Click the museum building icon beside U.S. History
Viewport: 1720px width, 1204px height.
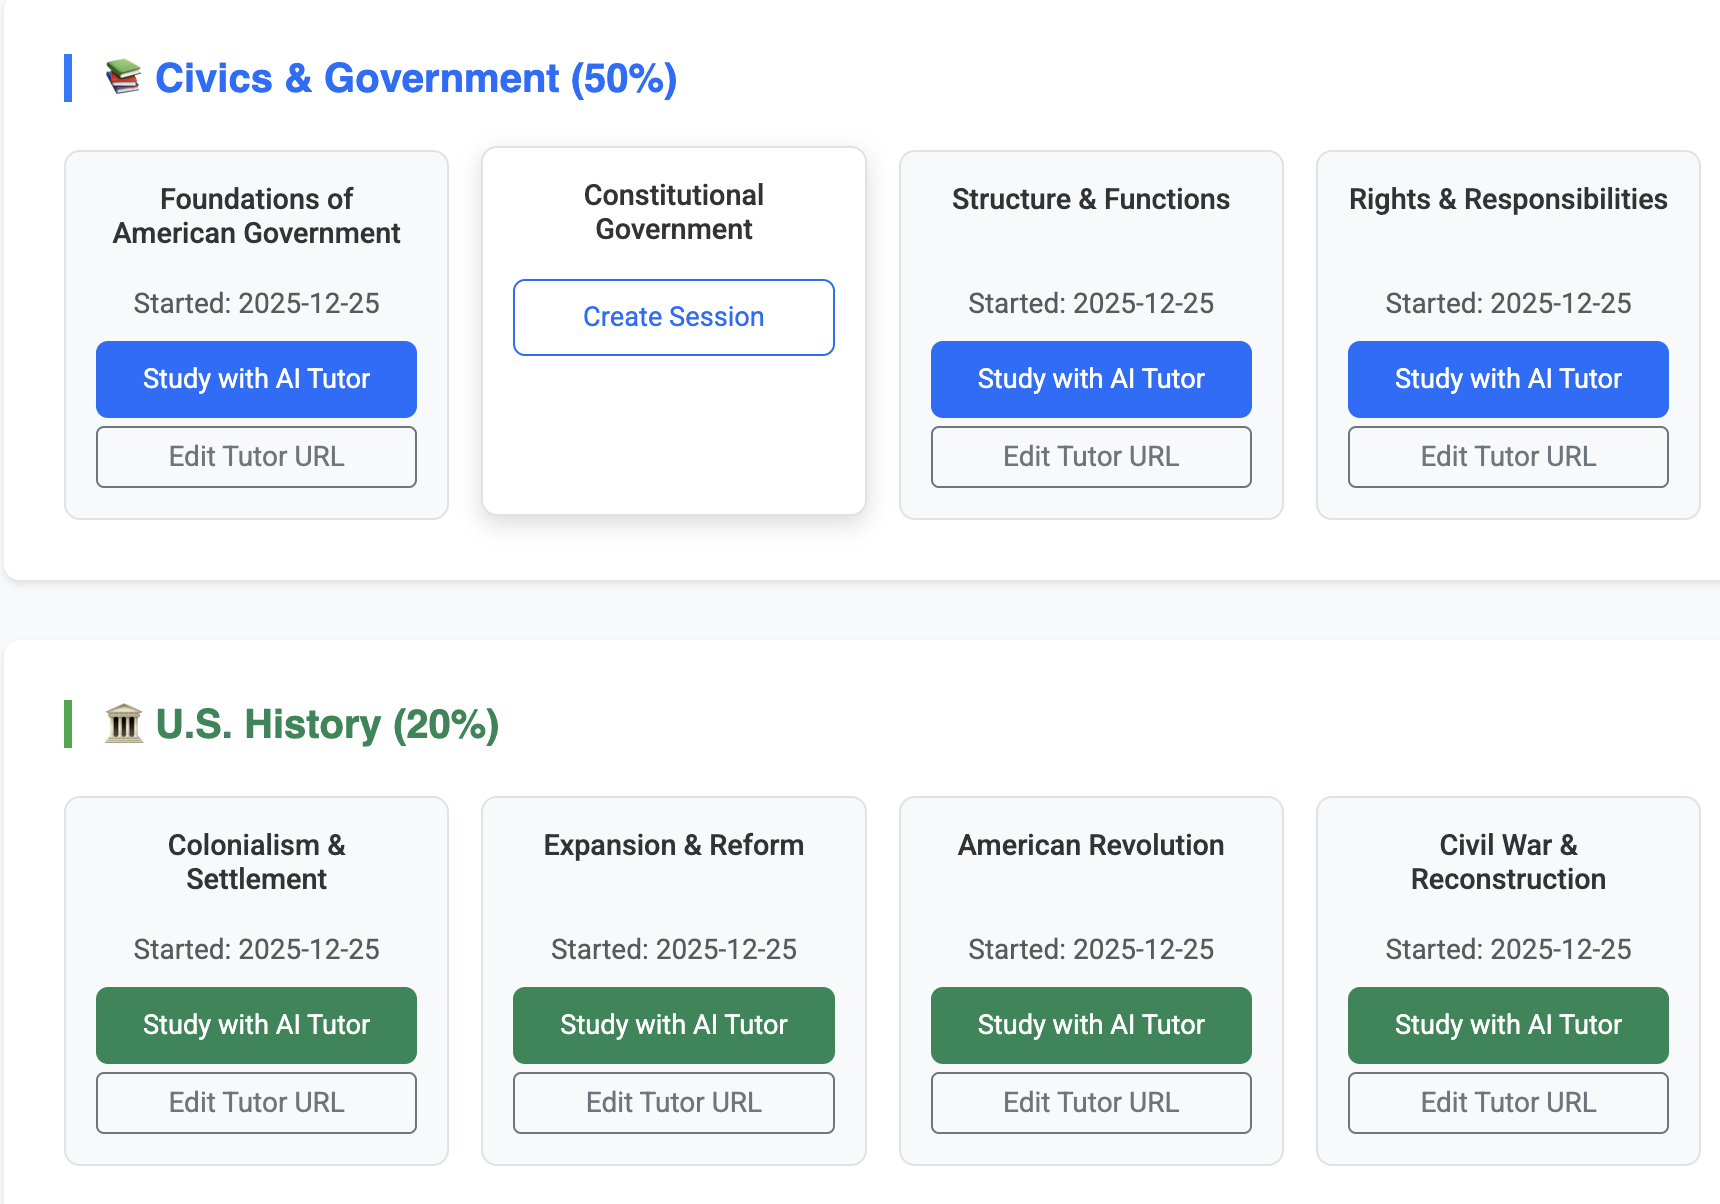tap(124, 723)
